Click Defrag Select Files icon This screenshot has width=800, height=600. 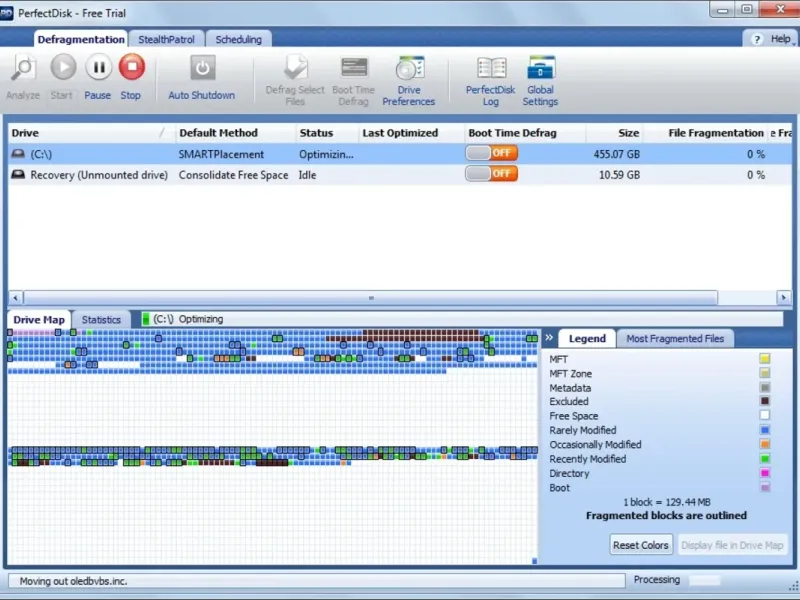tap(296, 68)
